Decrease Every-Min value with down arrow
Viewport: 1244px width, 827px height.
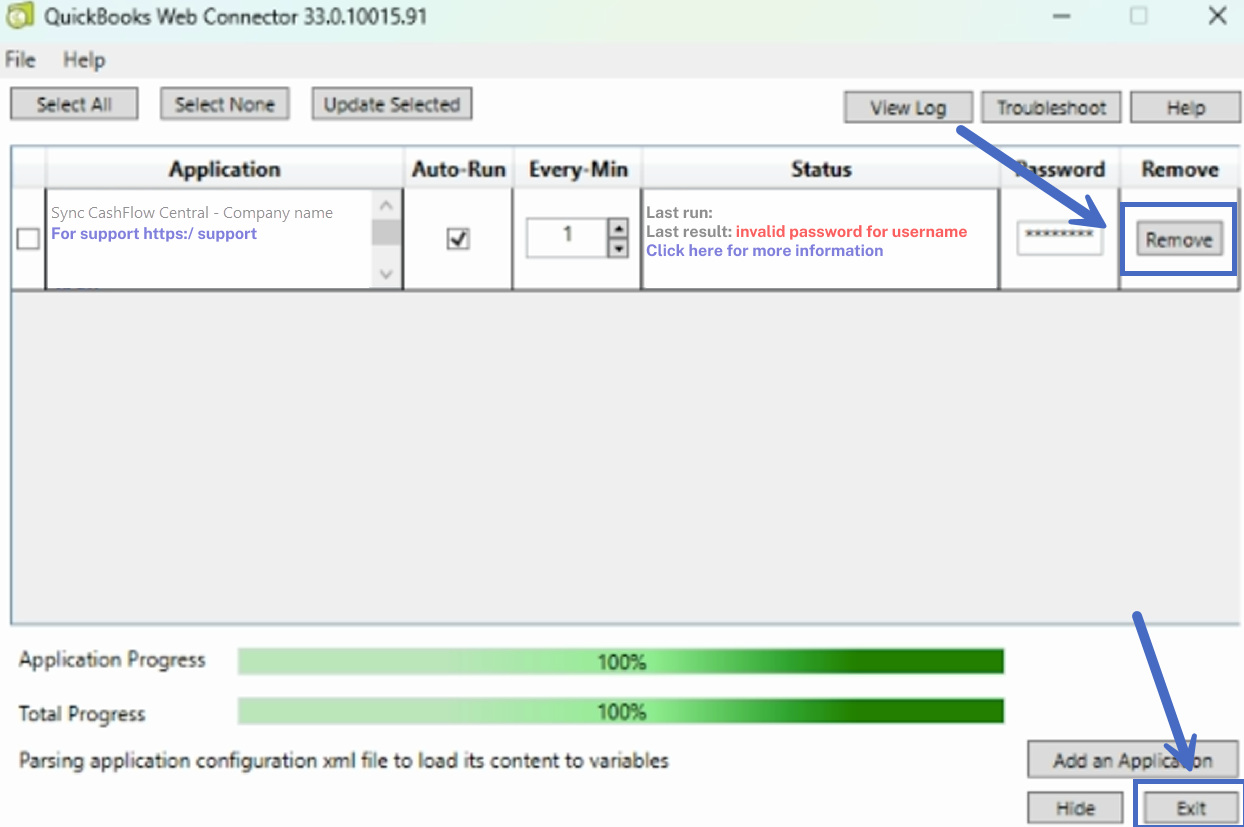tap(618, 248)
